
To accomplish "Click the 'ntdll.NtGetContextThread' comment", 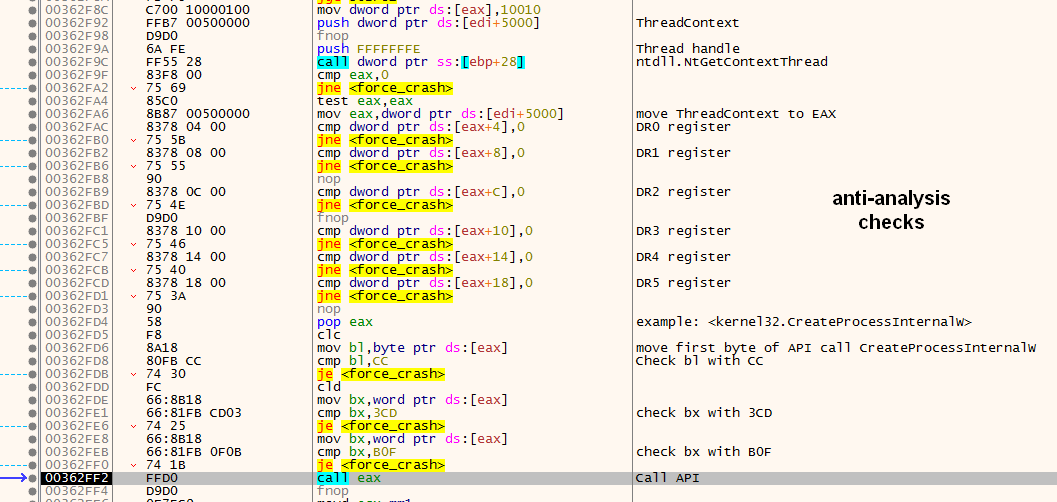I will (x=731, y=62).
